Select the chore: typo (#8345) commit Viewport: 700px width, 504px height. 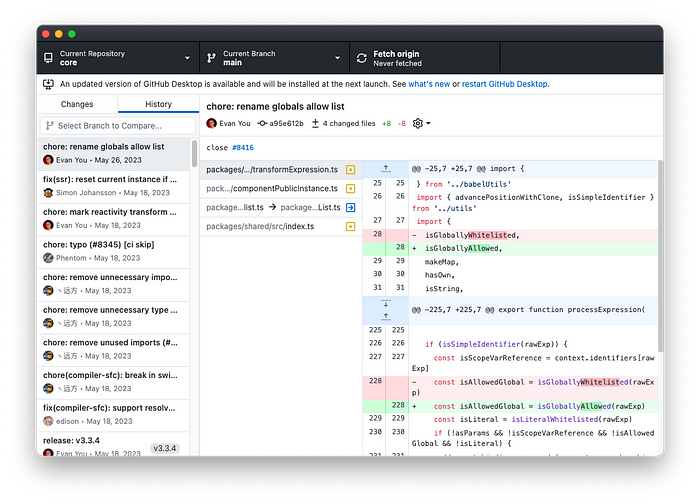[x=114, y=251]
